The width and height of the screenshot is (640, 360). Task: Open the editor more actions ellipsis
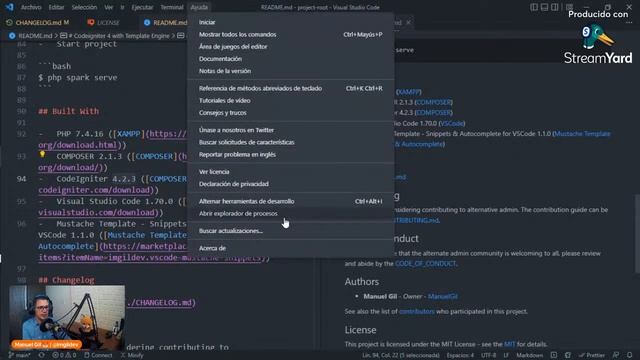[629, 22]
